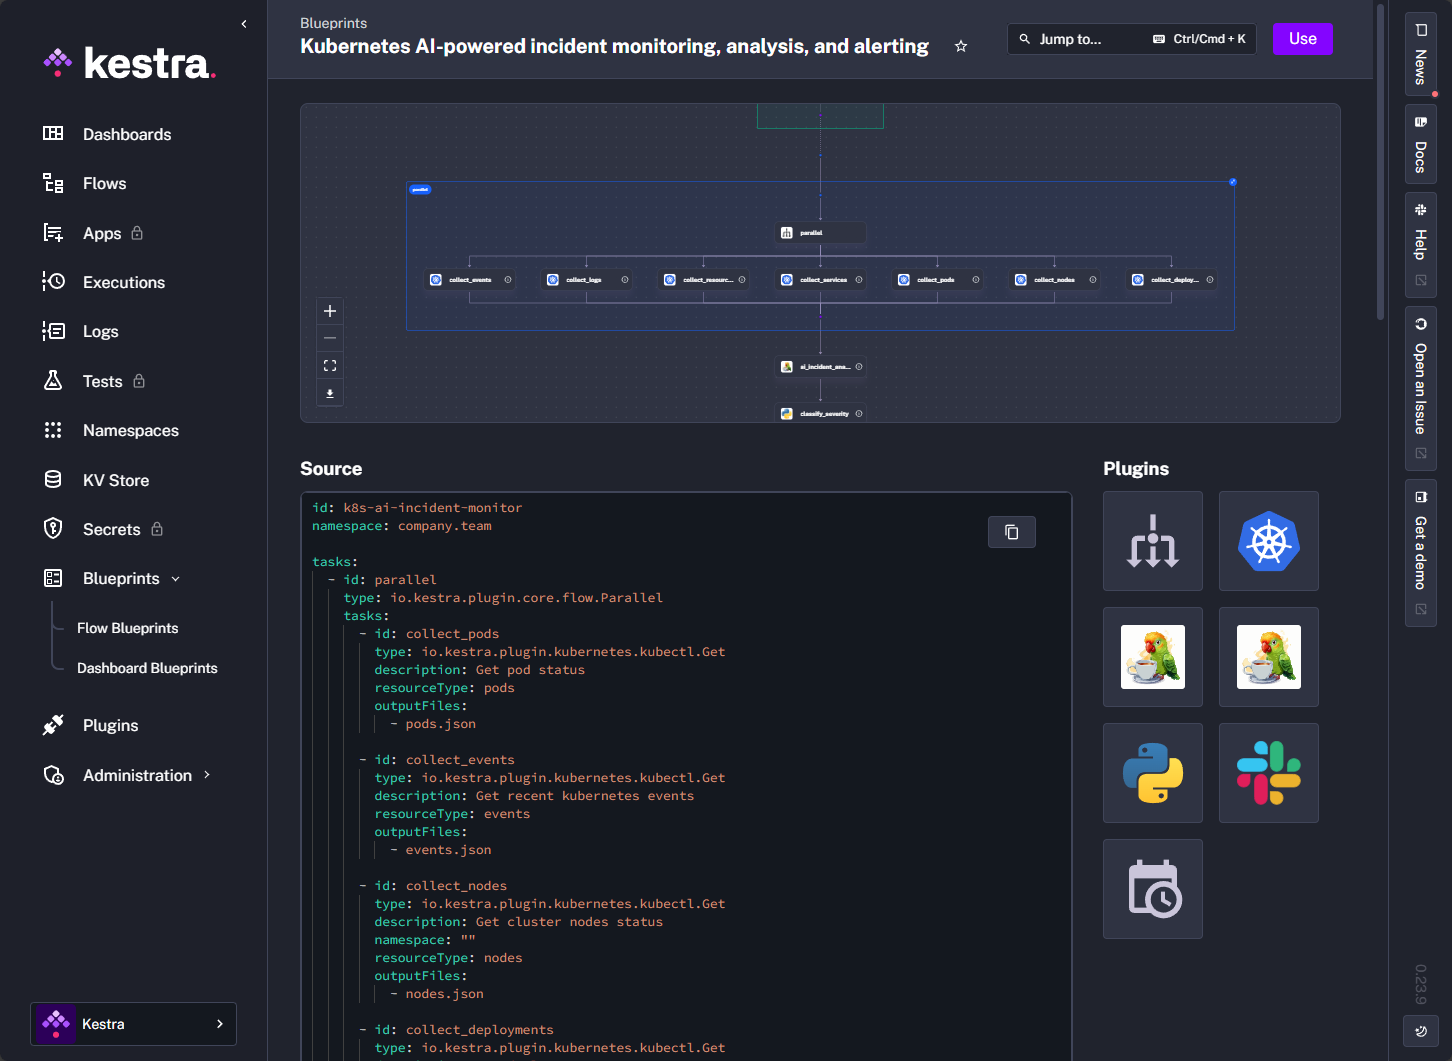The image size is (1452, 1061).
Task: Click the 'events.json' output file text
Action: [449, 850]
